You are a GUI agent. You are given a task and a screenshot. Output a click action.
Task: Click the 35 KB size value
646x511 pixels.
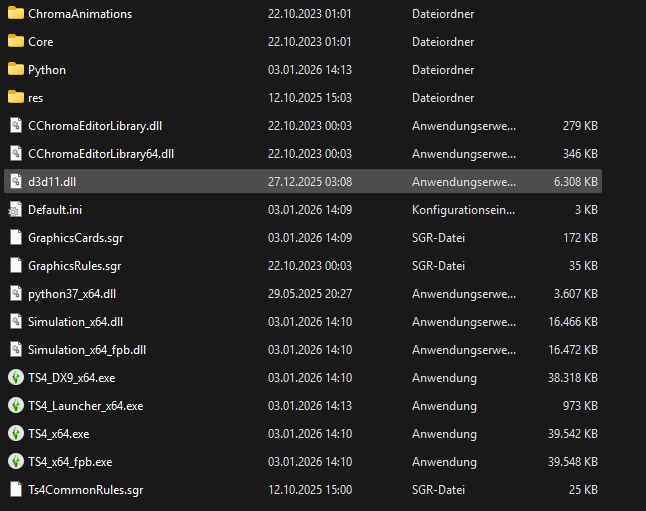pyautogui.click(x=583, y=266)
